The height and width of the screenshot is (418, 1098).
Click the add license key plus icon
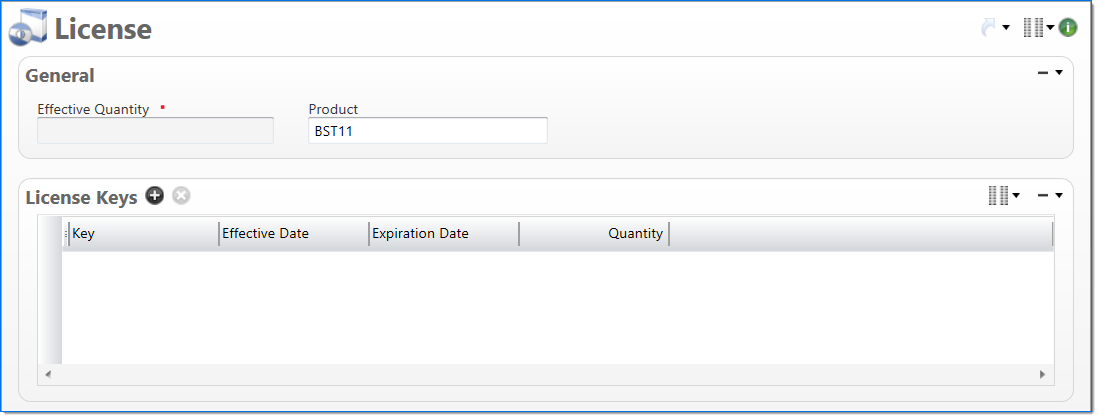[154, 196]
